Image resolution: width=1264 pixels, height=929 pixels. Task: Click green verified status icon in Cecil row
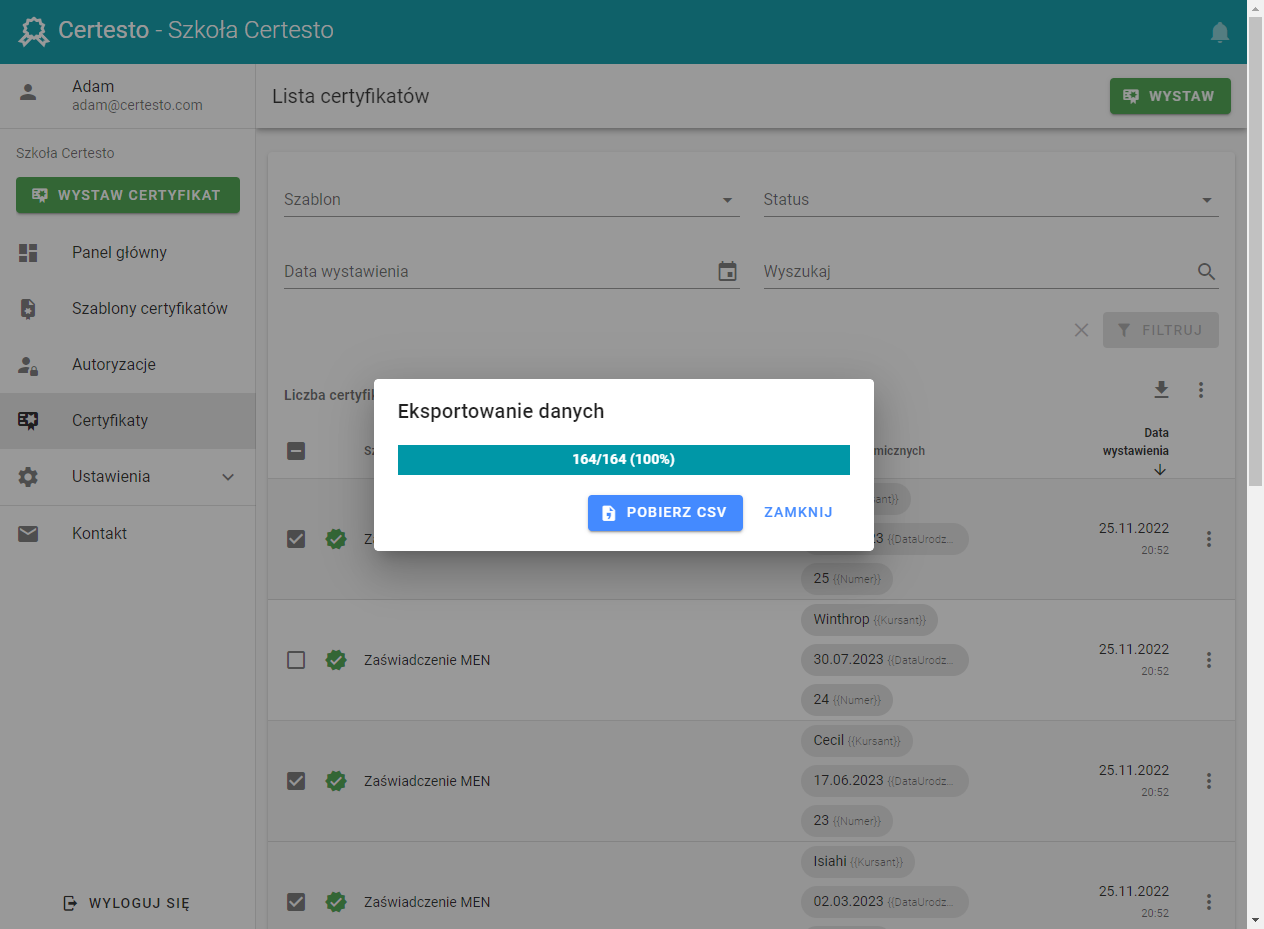click(x=336, y=781)
